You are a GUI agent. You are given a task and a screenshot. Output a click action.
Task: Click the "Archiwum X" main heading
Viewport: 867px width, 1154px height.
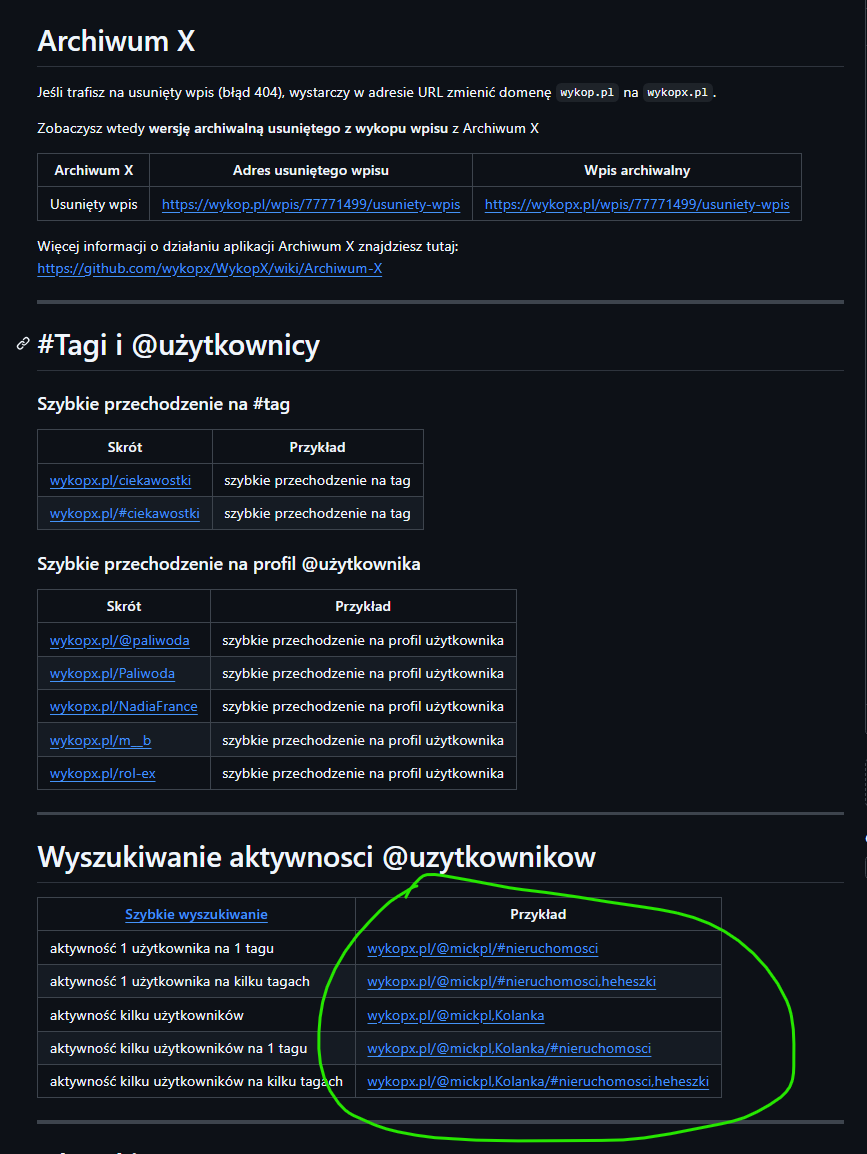coord(116,41)
